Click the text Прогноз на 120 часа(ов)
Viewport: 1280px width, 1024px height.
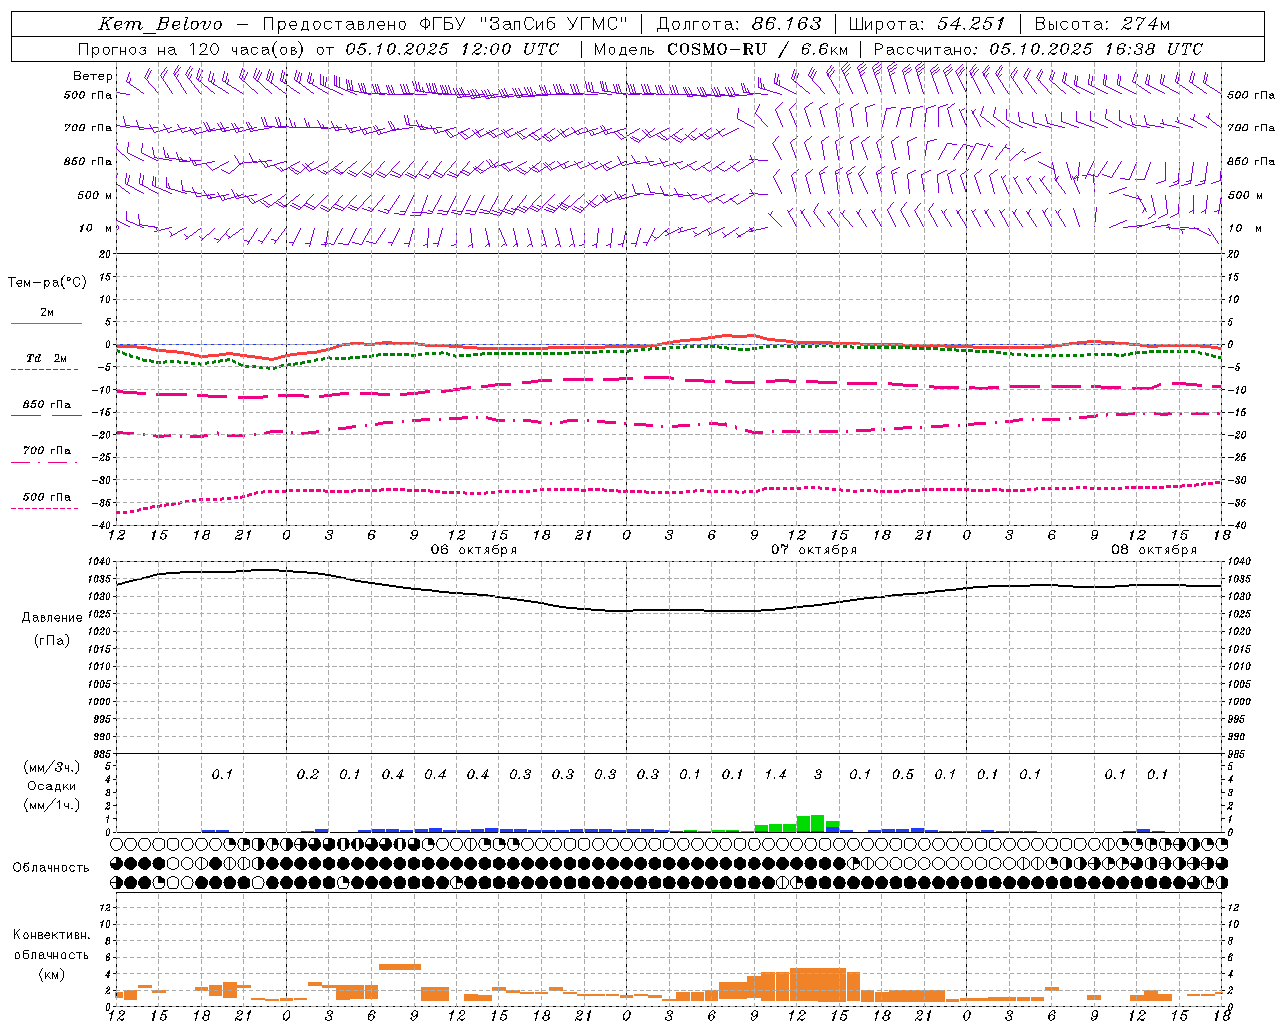[x=192, y=49]
